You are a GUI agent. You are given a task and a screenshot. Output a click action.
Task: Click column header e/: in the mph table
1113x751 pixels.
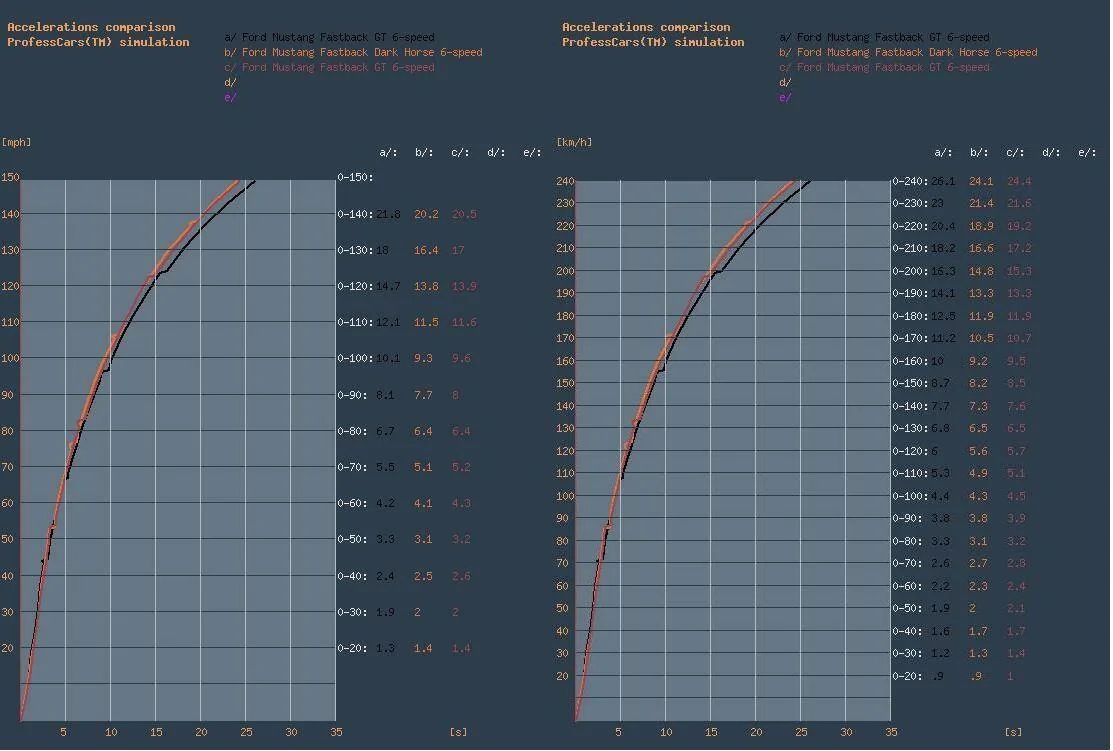(x=532, y=153)
